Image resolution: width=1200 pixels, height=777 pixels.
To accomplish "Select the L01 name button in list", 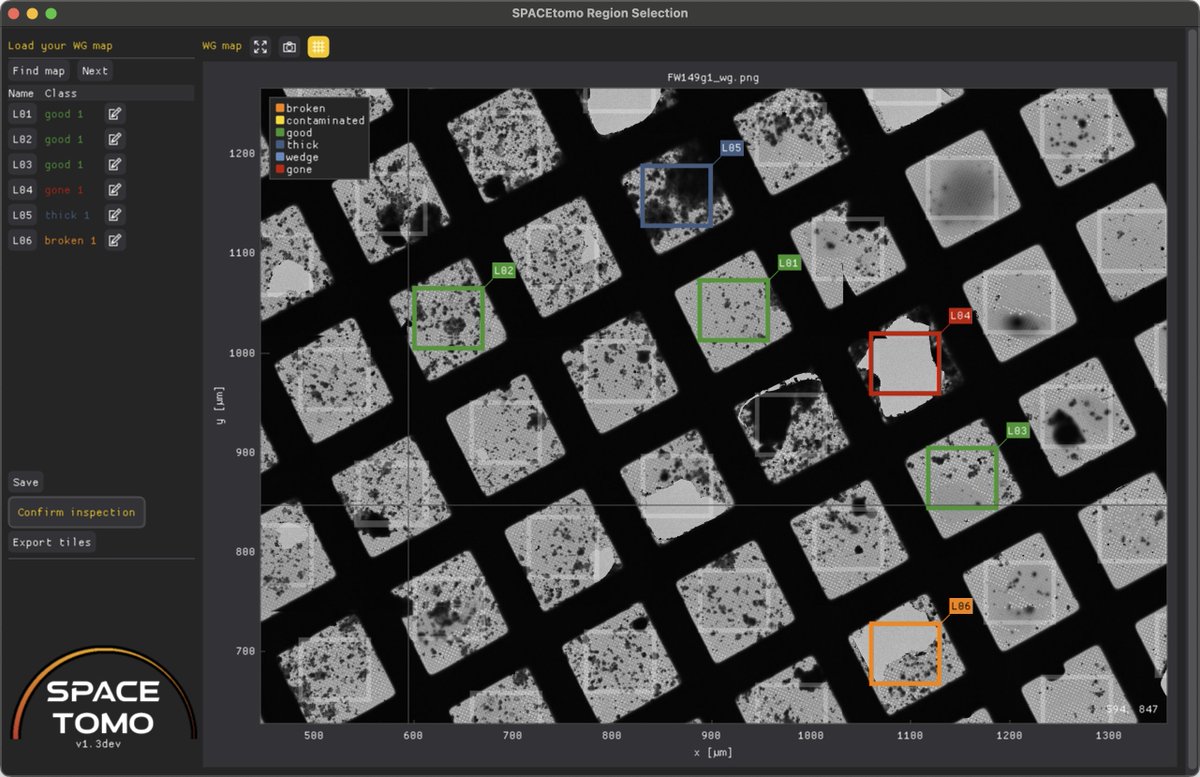I will point(22,114).
